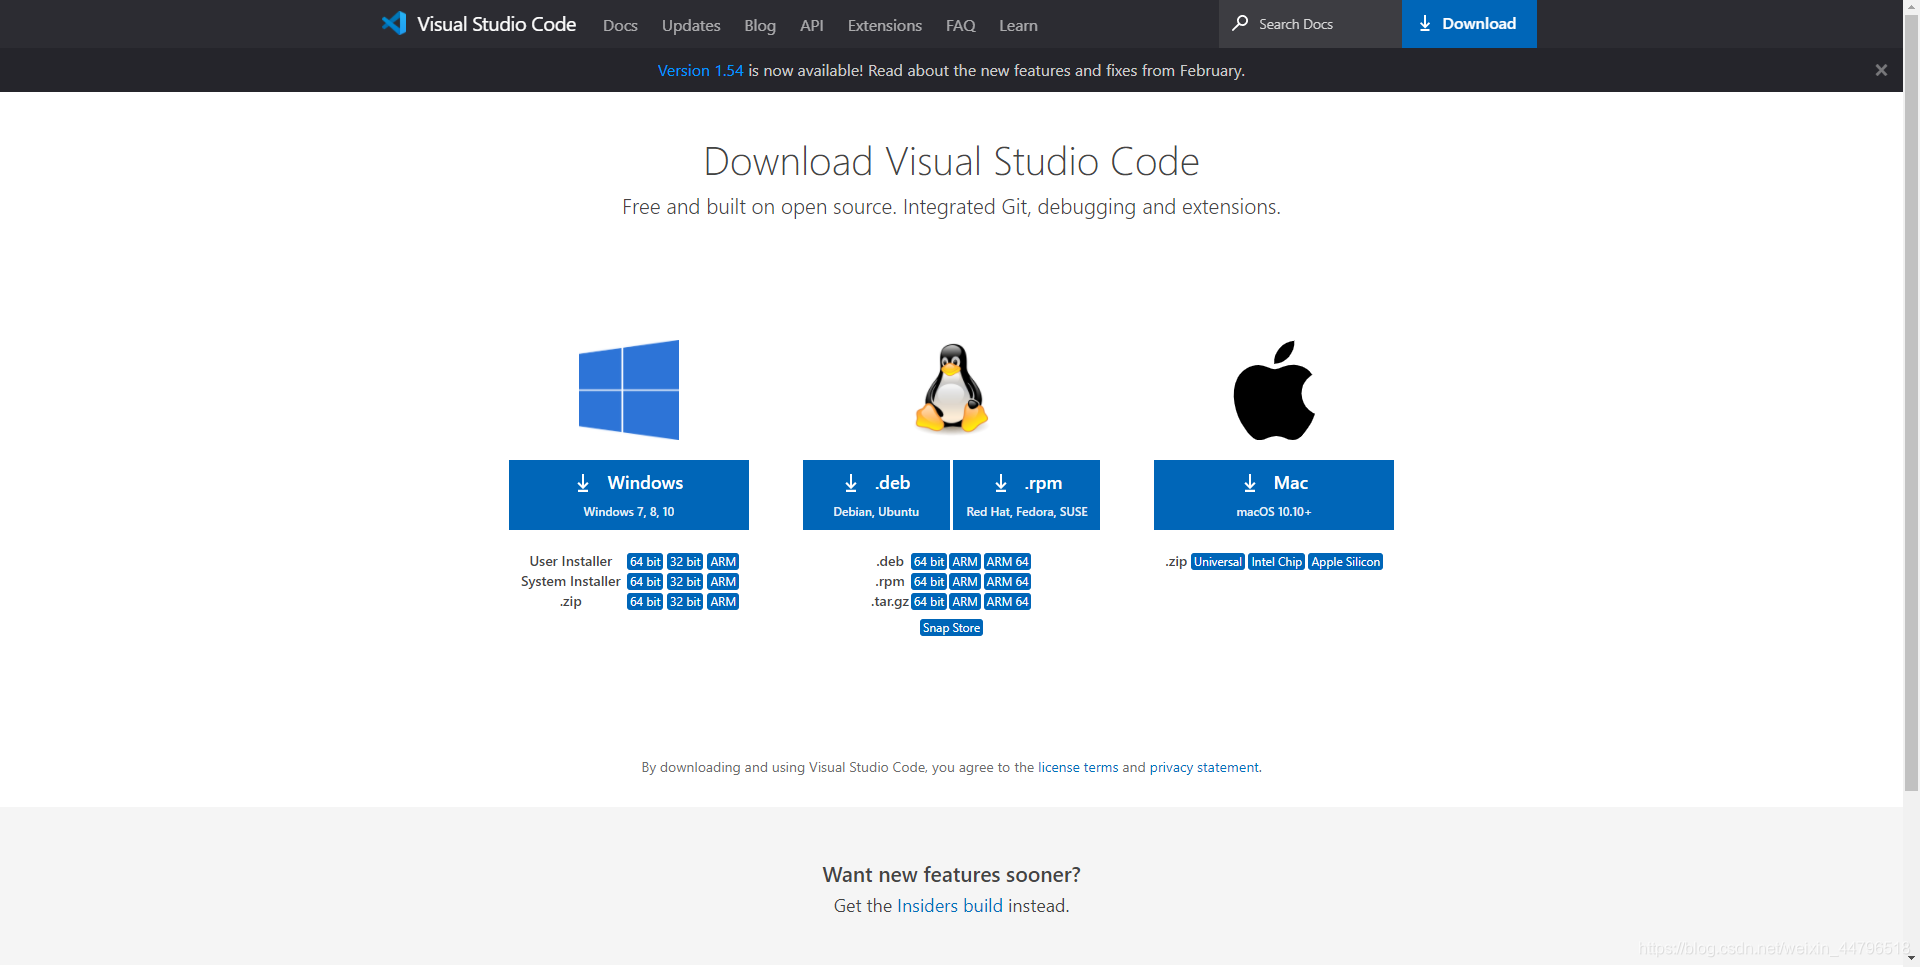Open the API menu item
The image size is (1920, 967).
click(x=812, y=25)
